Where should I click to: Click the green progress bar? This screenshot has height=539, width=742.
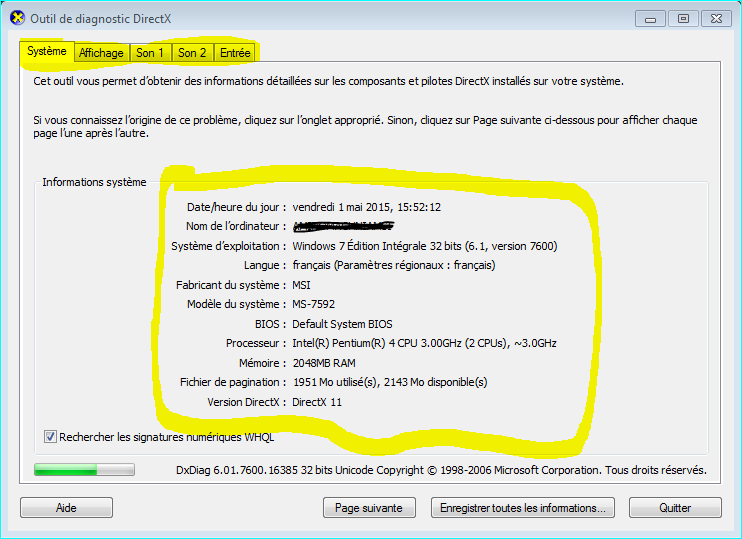(x=84, y=469)
